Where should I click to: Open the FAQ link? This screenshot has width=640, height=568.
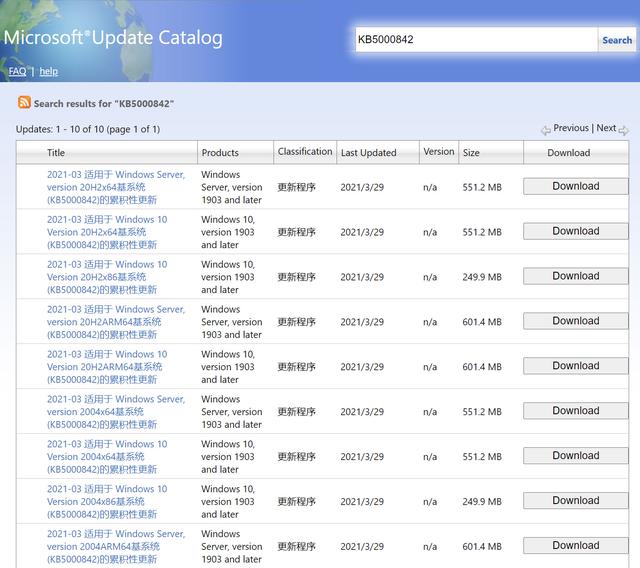pos(17,71)
